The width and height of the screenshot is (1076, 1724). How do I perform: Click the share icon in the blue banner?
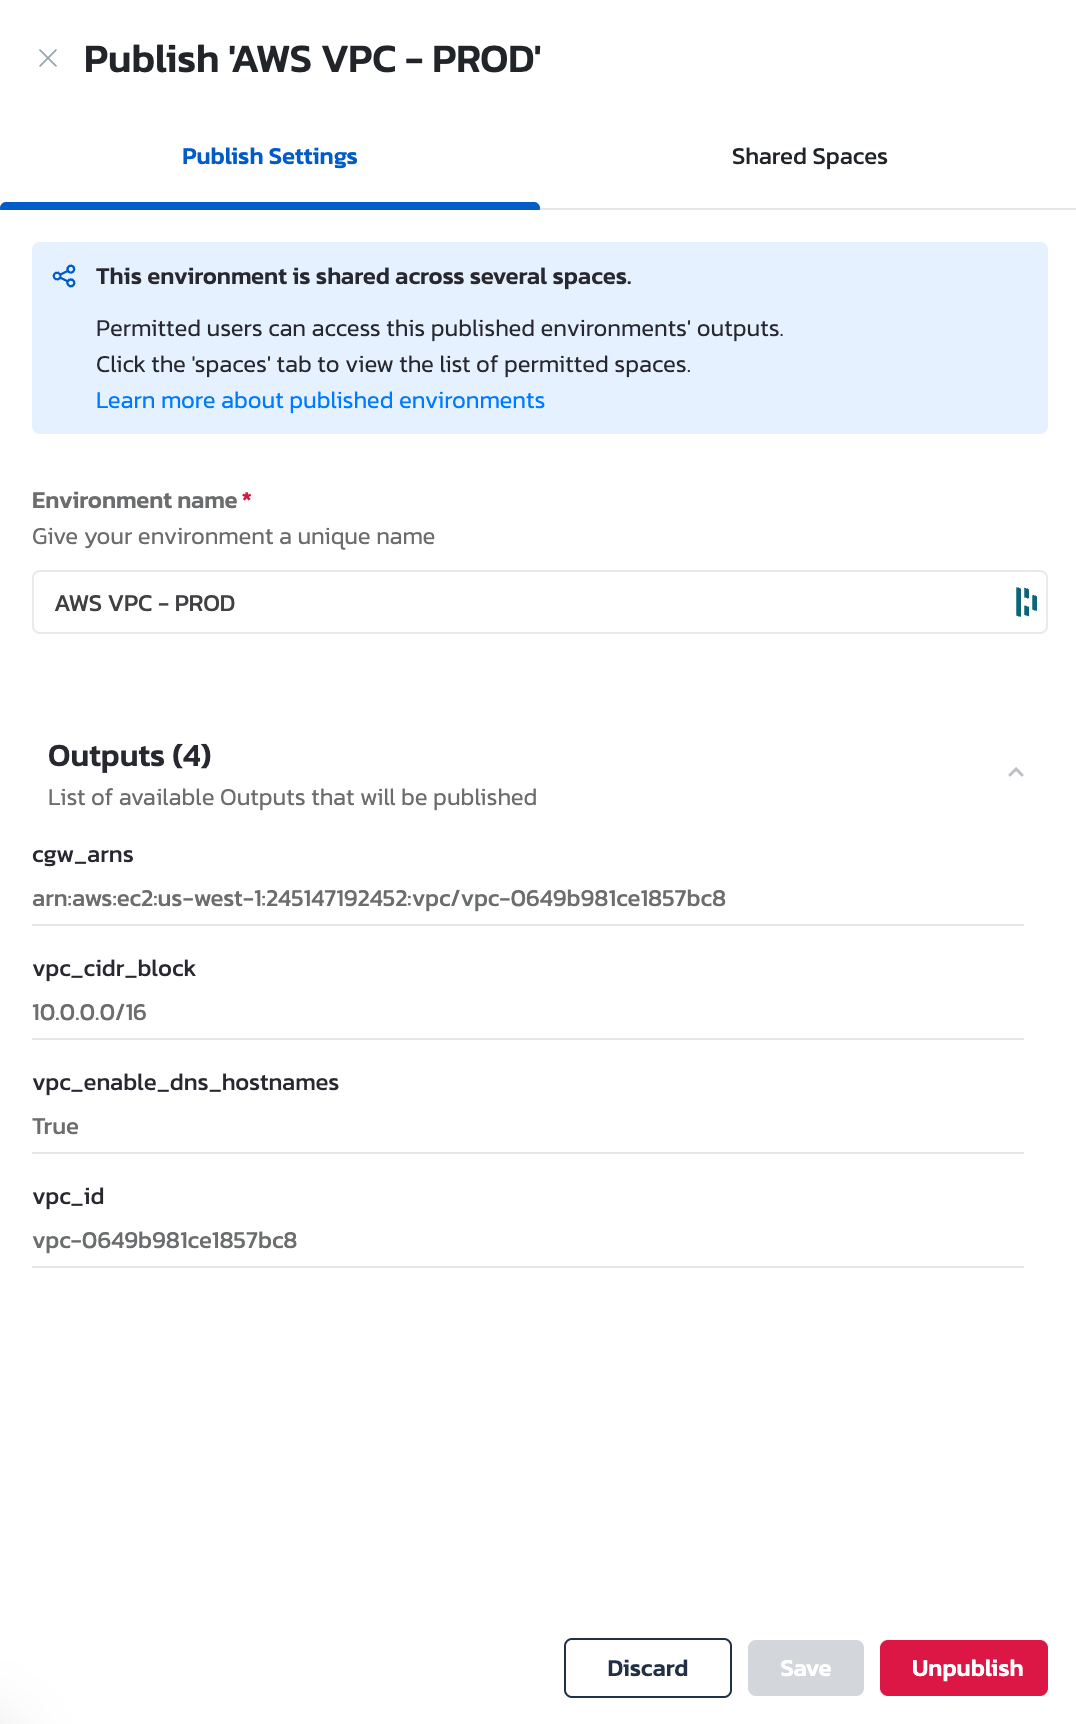coord(64,276)
